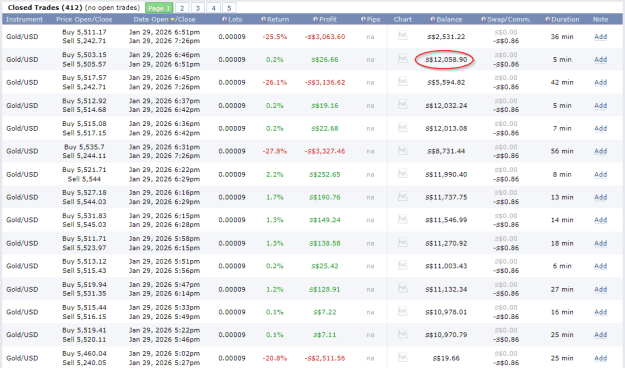Click the loss value -S$2,511.56
Viewport: 625px width, 368px height.
click(325, 358)
